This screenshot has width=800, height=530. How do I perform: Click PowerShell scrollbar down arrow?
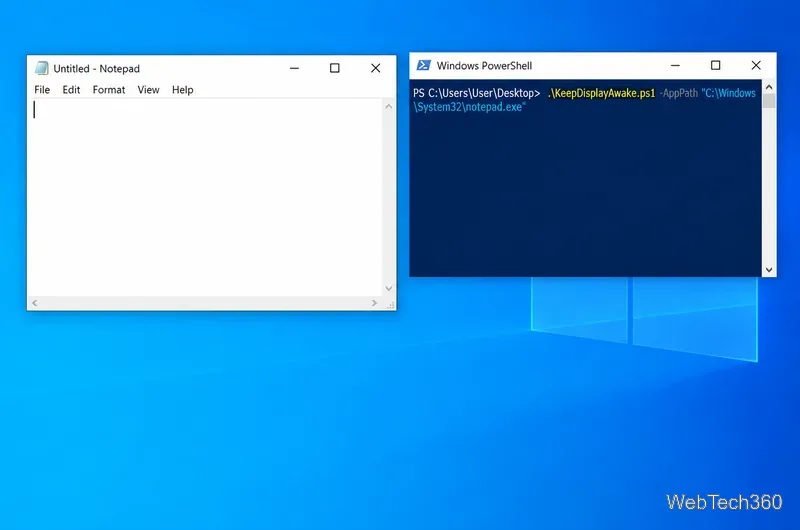tap(769, 270)
